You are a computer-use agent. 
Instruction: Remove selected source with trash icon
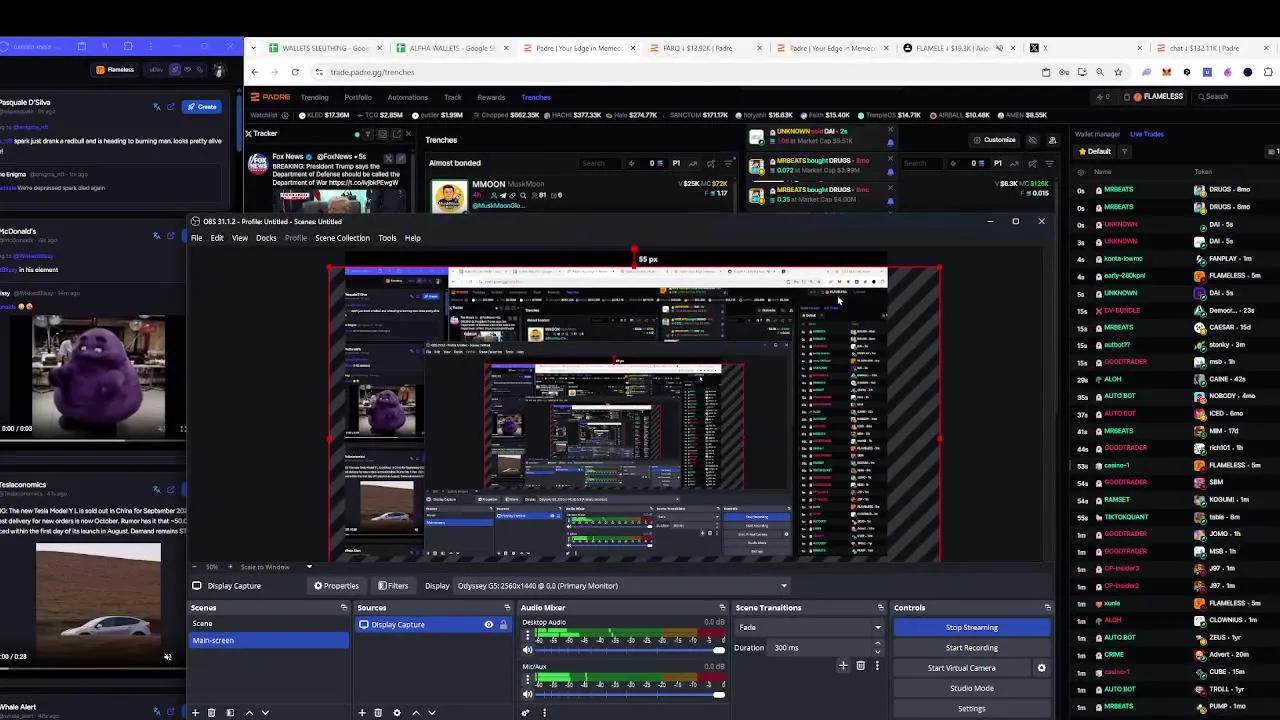(x=378, y=713)
